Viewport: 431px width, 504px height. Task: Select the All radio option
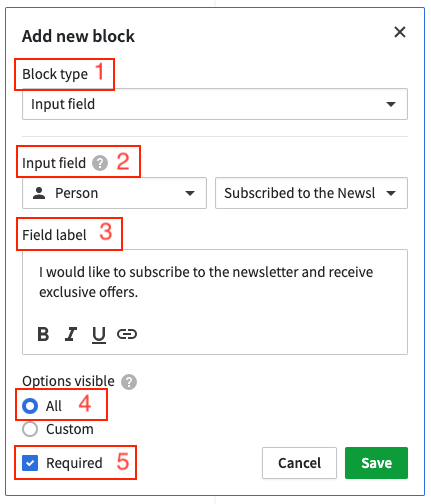pos(30,406)
